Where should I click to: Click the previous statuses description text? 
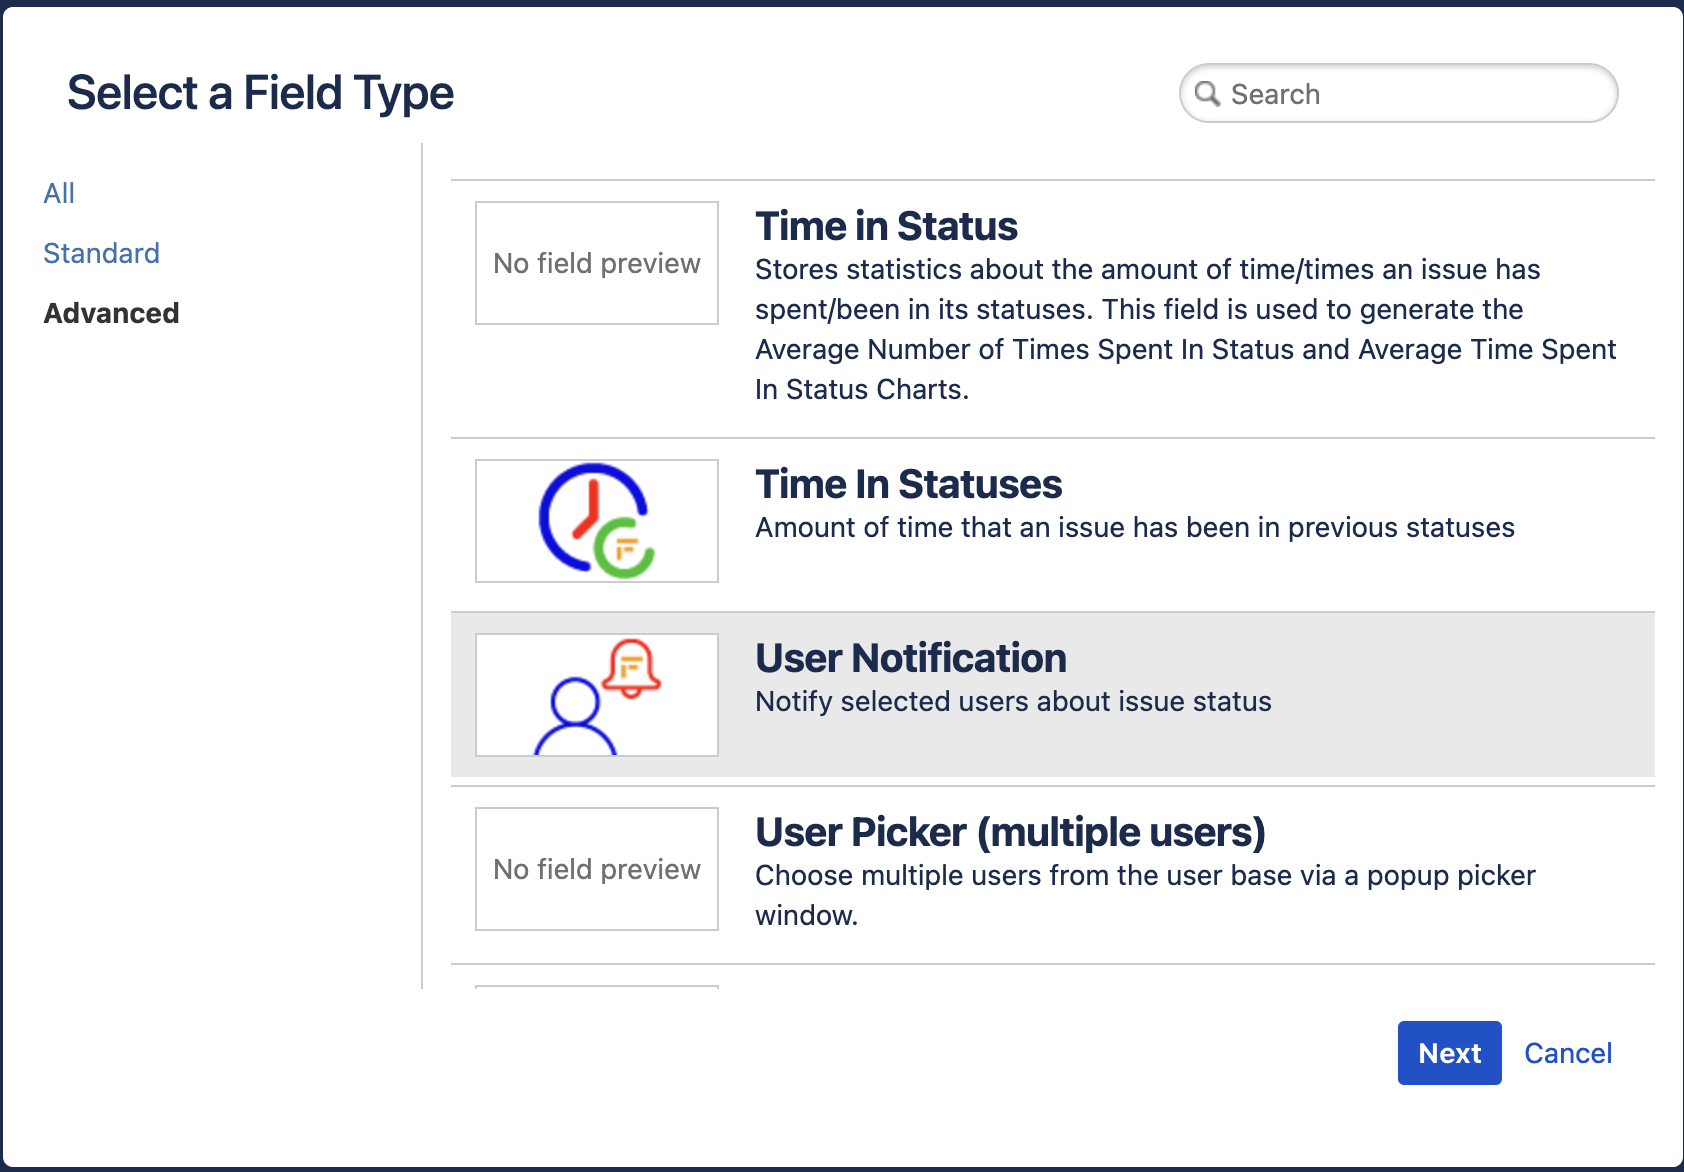pyautogui.click(x=1134, y=527)
